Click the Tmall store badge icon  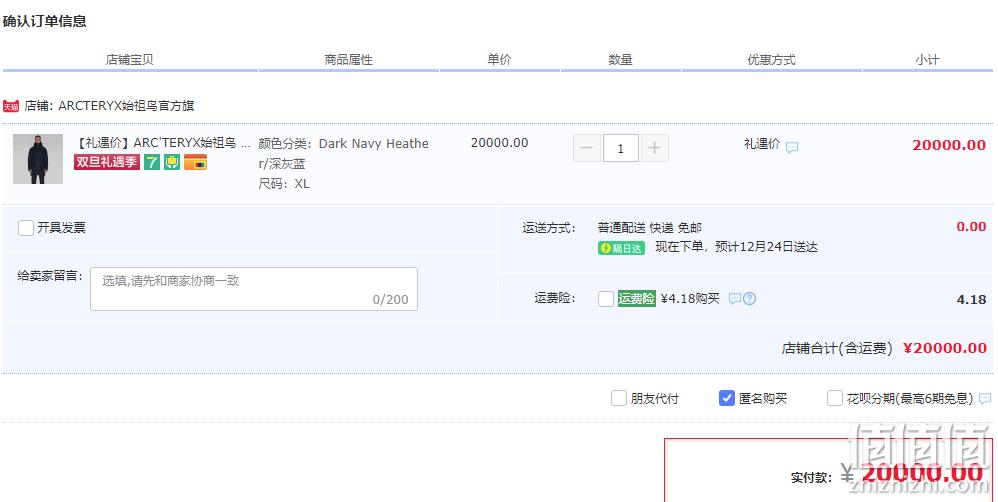tap(11, 106)
